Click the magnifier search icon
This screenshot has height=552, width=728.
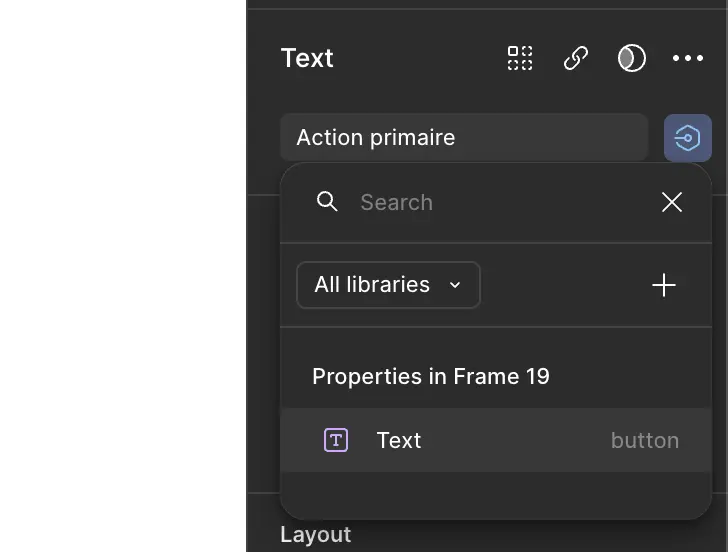tap(327, 202)
